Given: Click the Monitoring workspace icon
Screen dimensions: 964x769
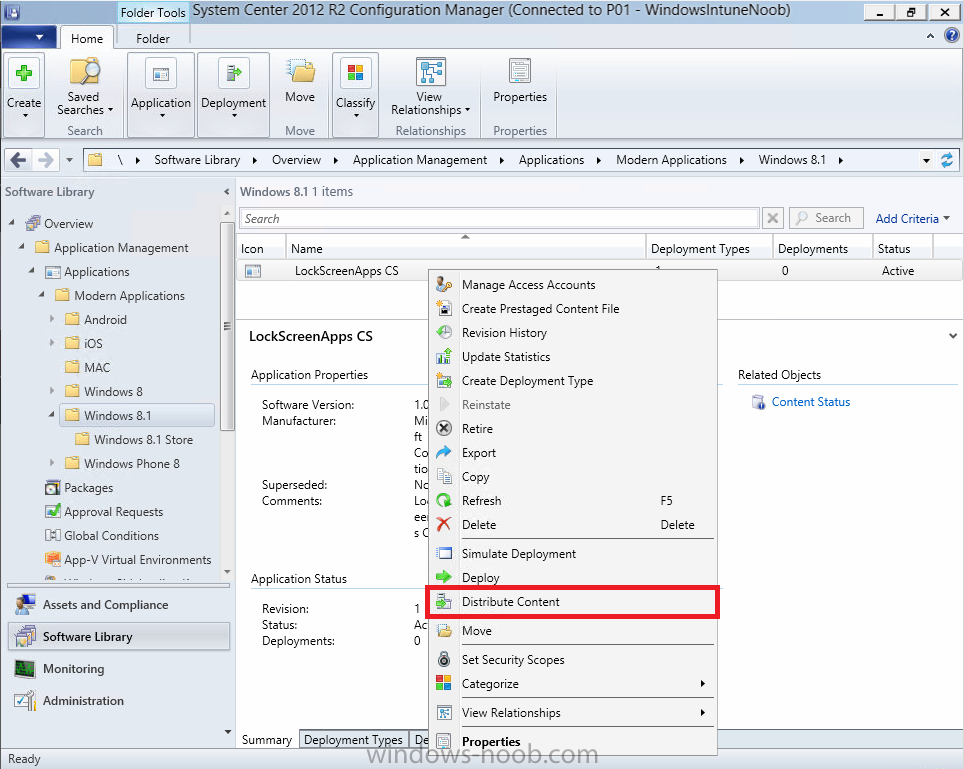Looking at the screenshot, I should [25, 669].
